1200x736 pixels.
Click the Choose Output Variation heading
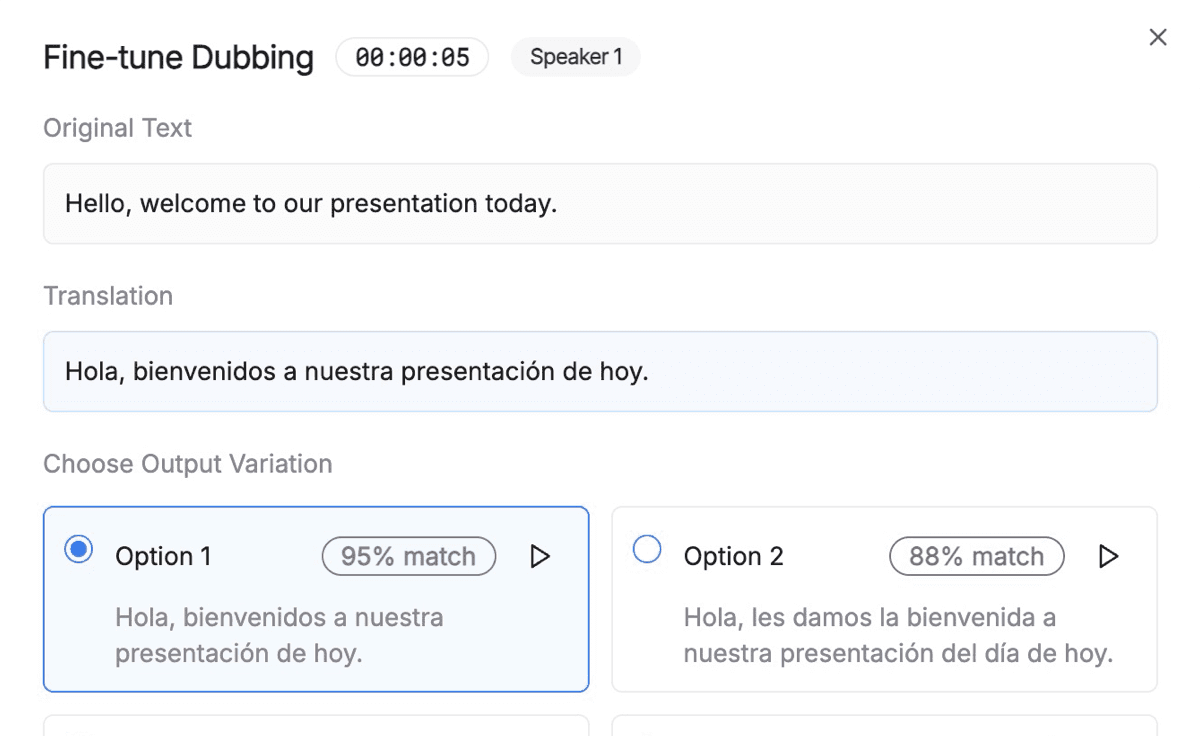click(187, 463)
